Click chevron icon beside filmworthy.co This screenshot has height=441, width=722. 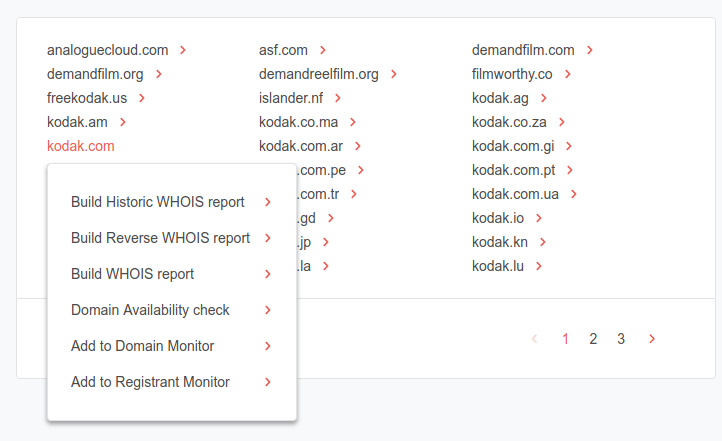coord(568,74)
